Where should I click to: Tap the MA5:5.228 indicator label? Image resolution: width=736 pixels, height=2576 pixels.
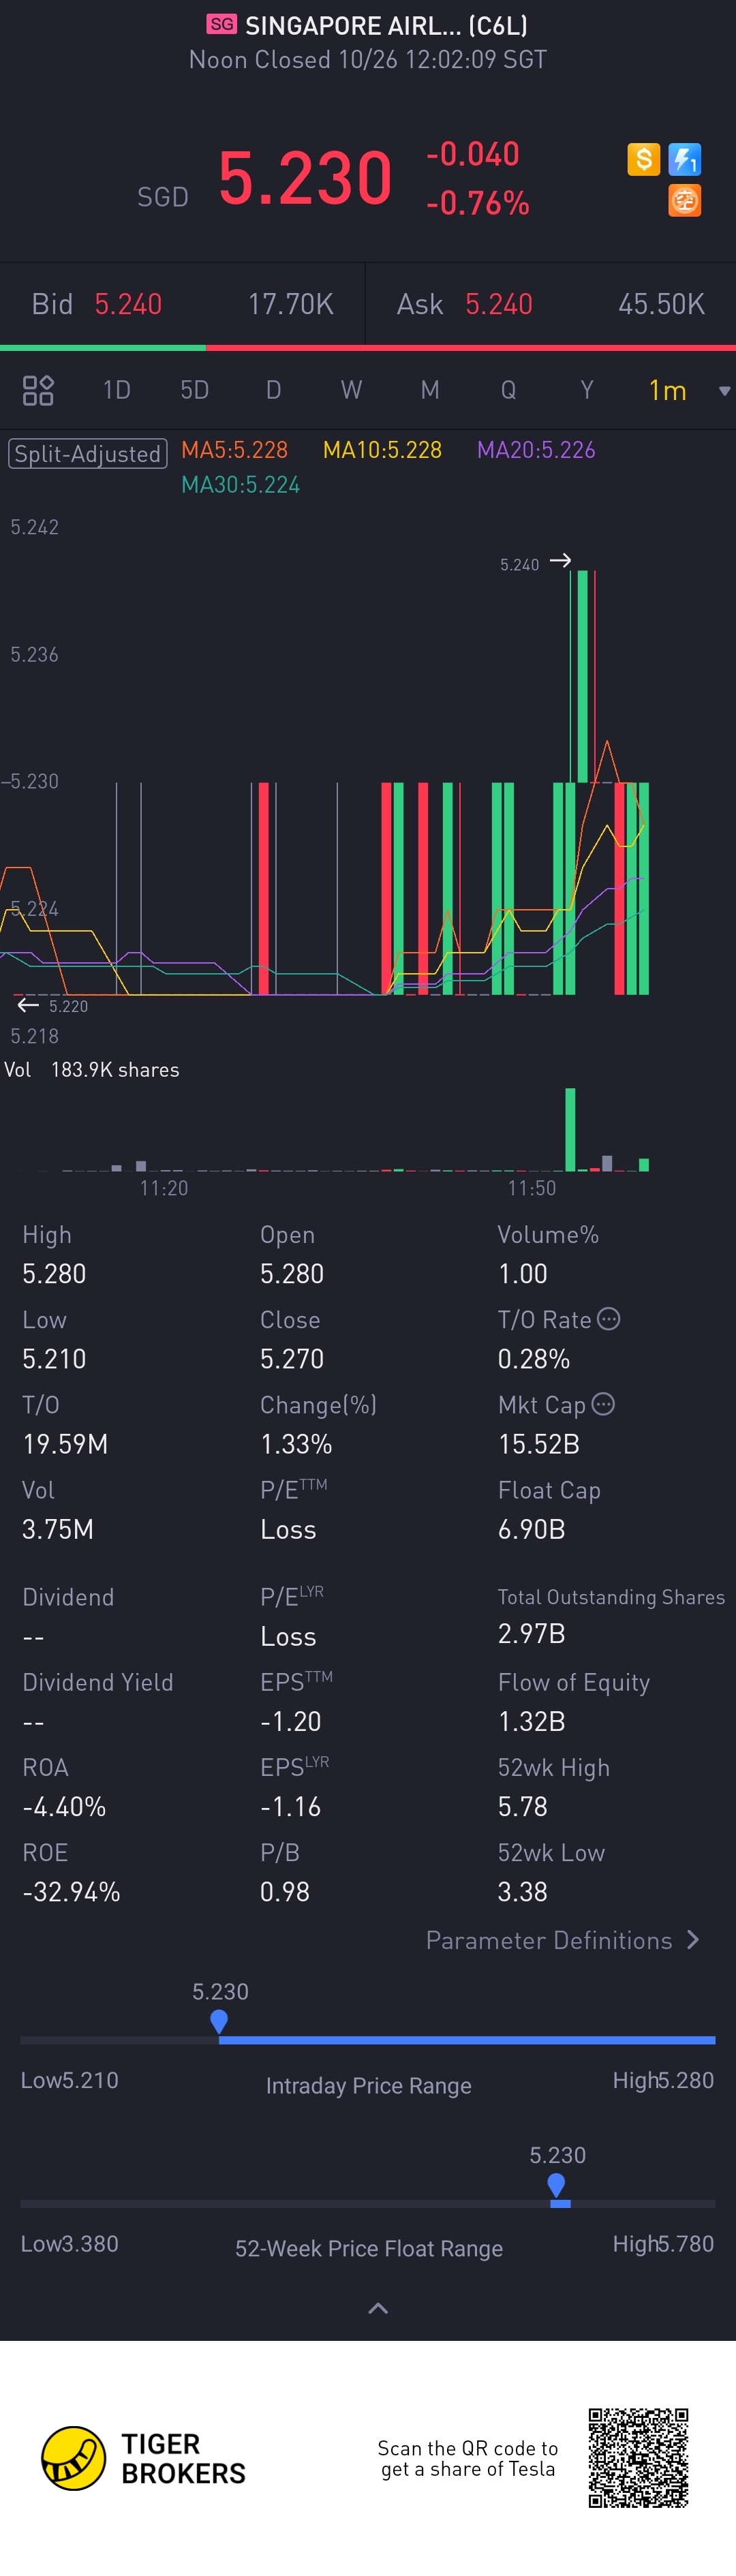click(x=234, y=450)
